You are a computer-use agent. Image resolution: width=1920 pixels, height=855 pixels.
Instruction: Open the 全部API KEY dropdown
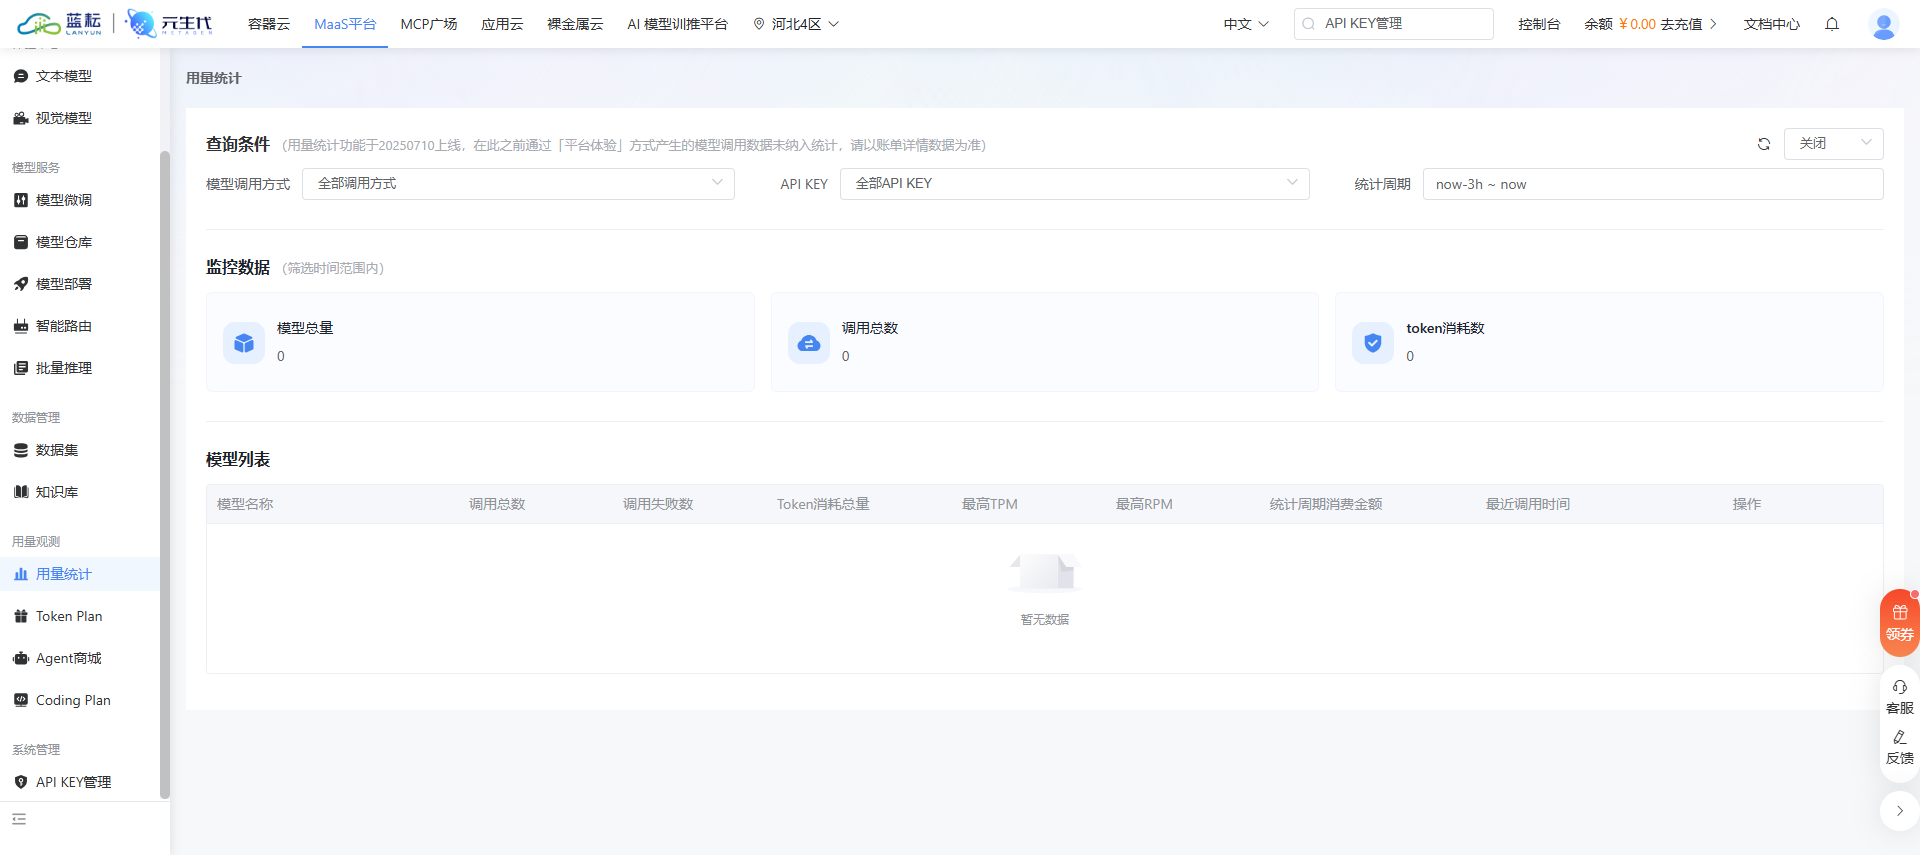pos(1075,184)
